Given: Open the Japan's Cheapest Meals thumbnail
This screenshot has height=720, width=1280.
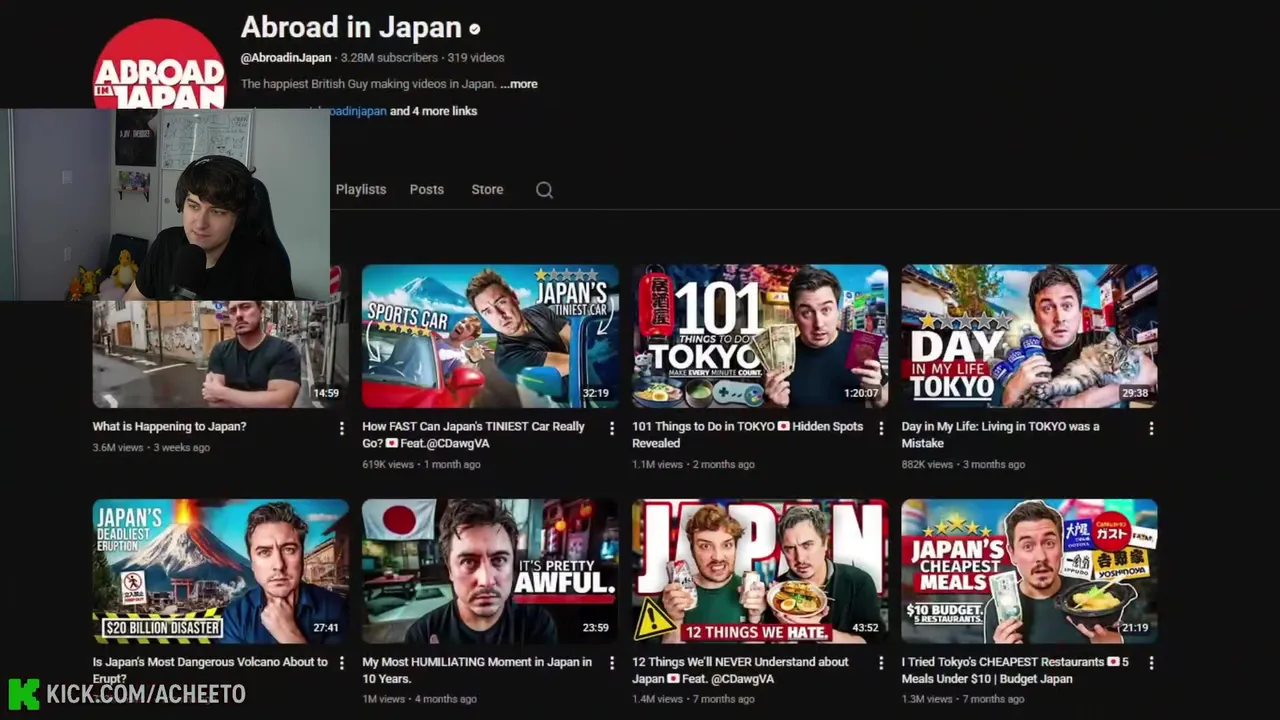Looking at the screenshot, I should coord(1029,571).
